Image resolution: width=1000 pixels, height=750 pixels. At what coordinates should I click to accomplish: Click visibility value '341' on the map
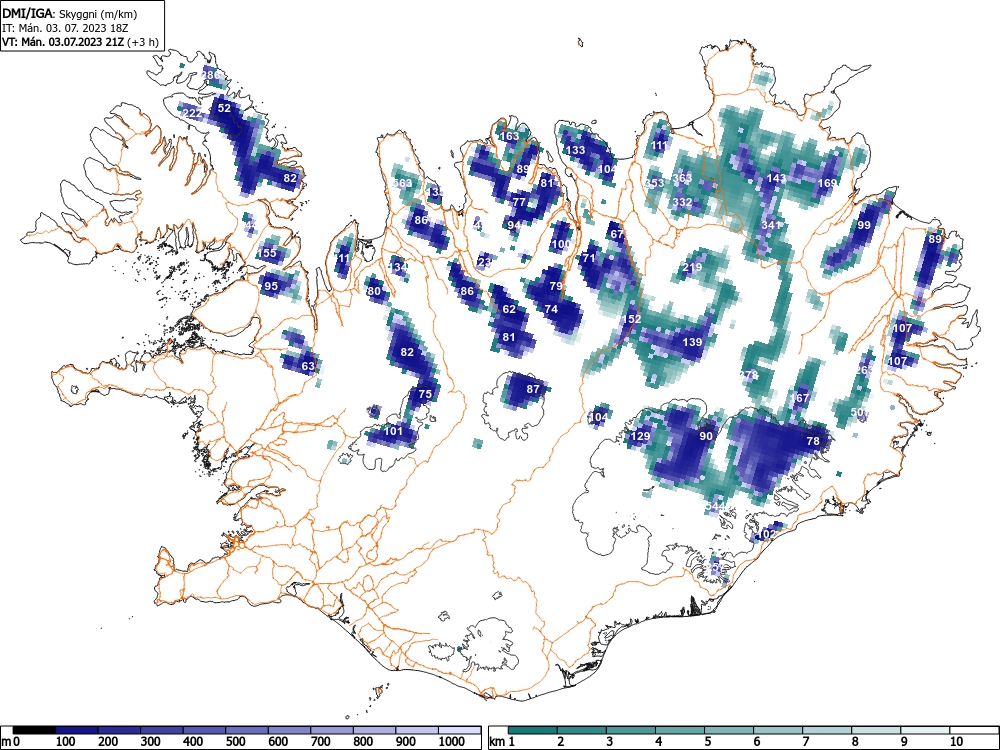(x=771, y=225)
